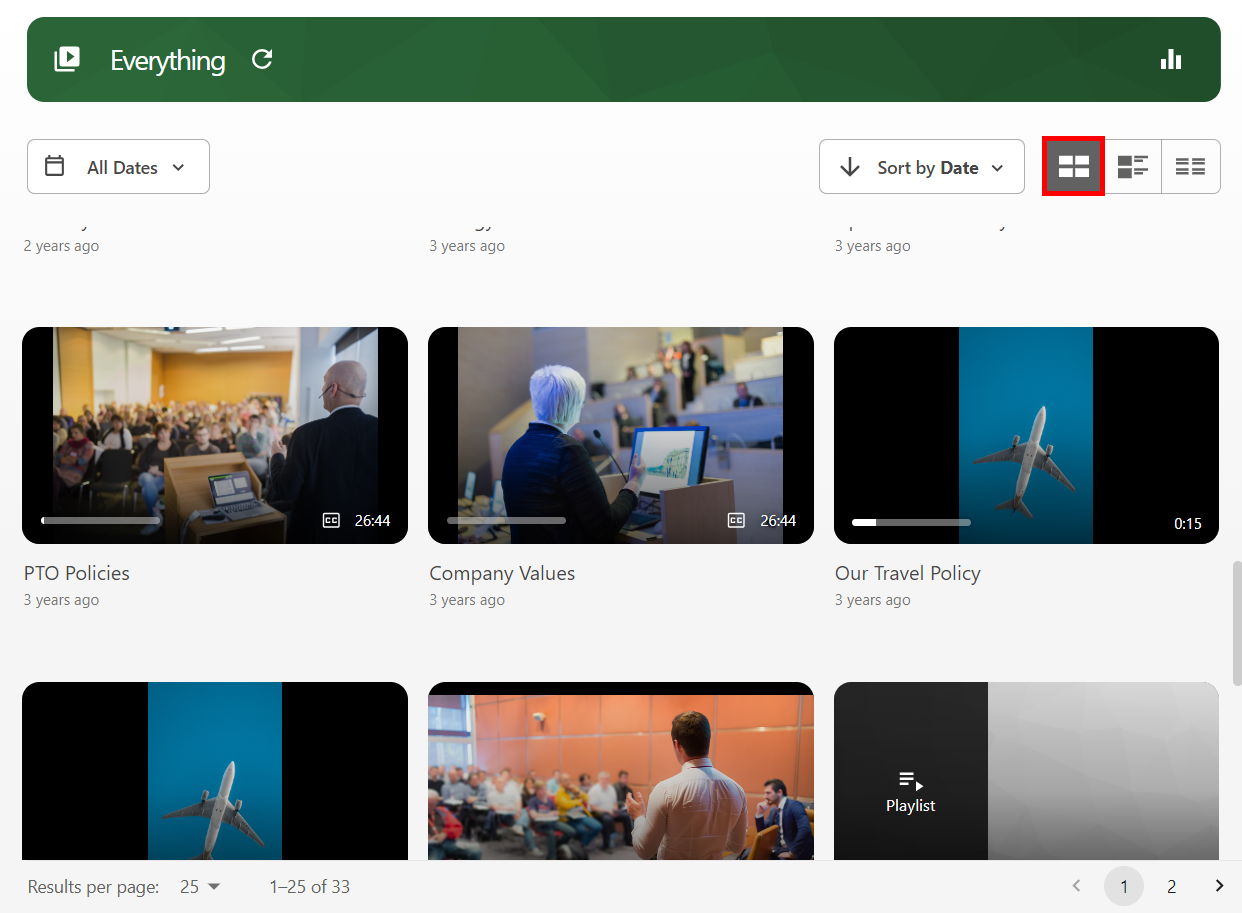Image resolution: width=1242 pixels, height=913 pixels.
Task: Switch to compact list view layout
Action: pyautogui.click(x=1190, y=167)
